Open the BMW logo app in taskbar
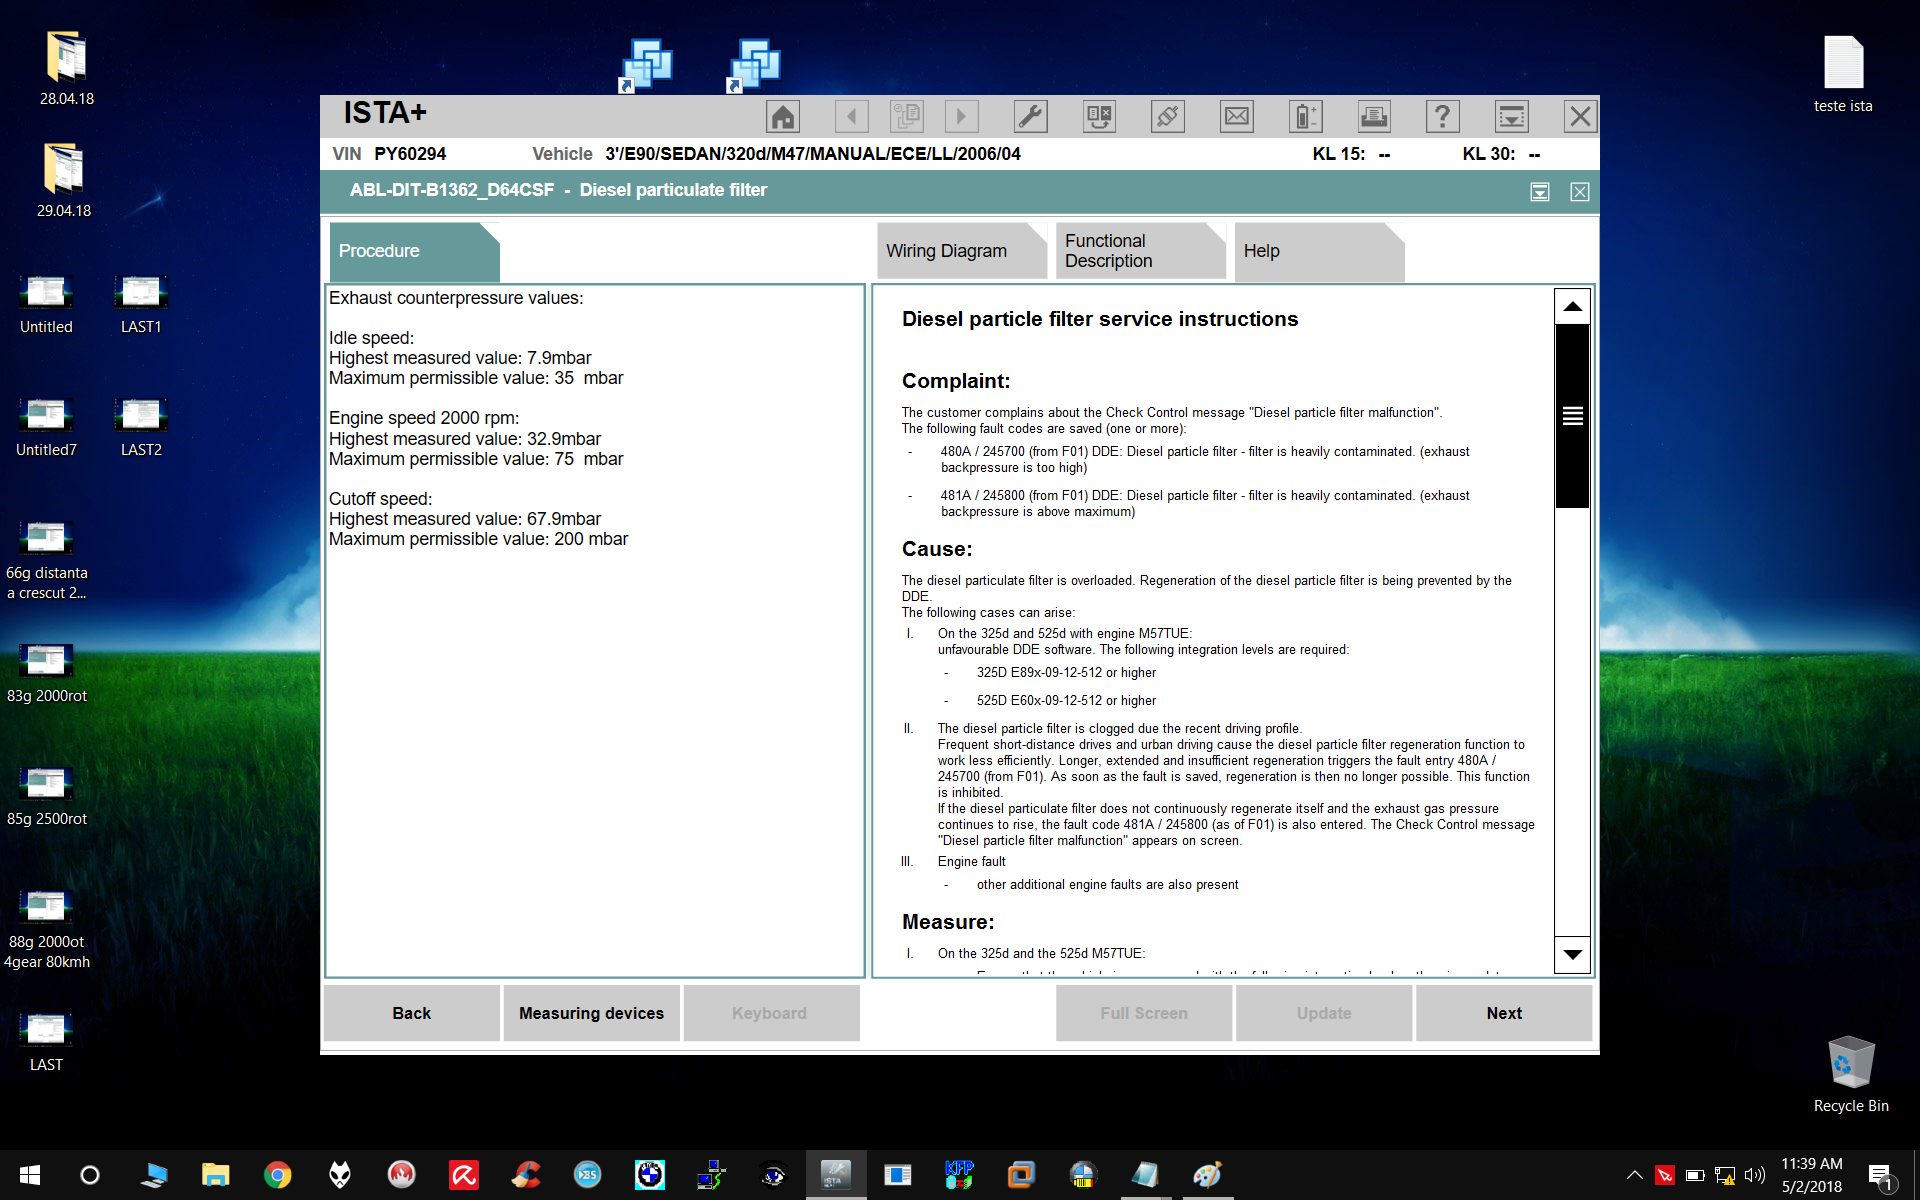 pyautogui.click(x=649, y=1175)
